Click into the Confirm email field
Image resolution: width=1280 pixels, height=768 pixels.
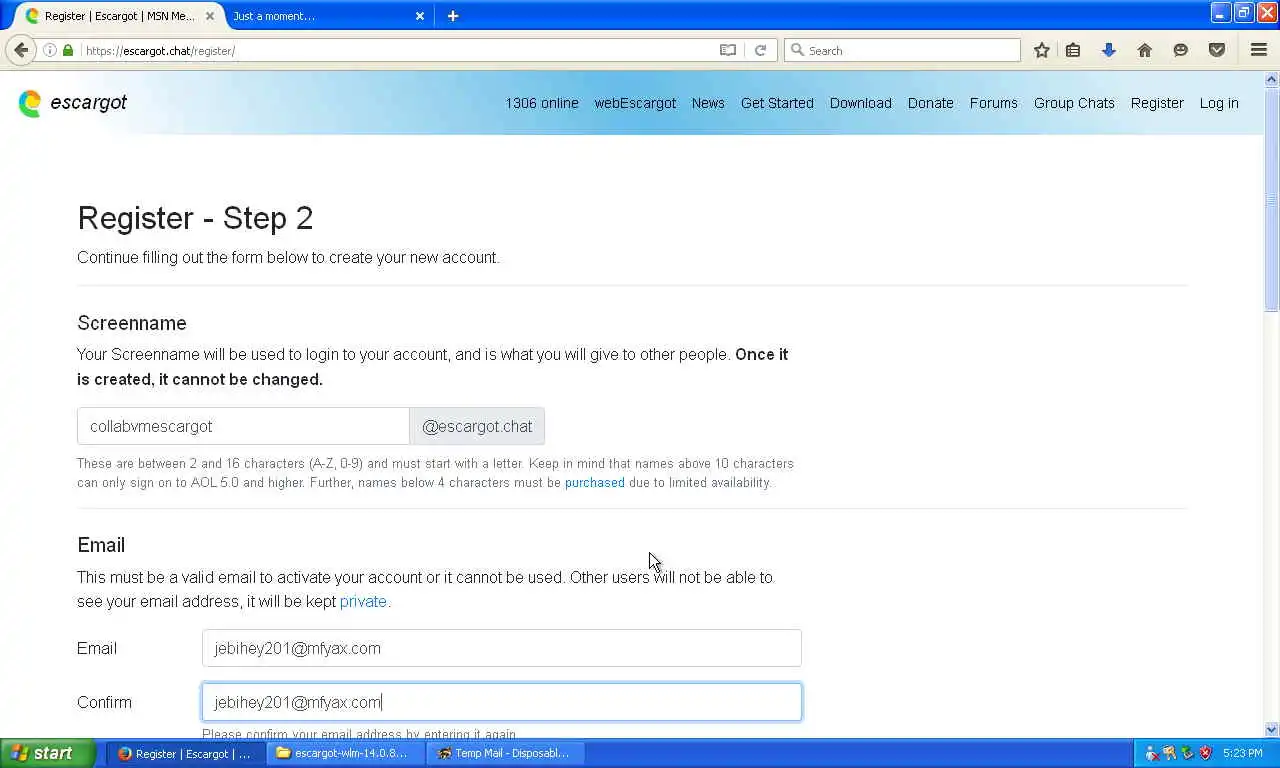(501, 702)
